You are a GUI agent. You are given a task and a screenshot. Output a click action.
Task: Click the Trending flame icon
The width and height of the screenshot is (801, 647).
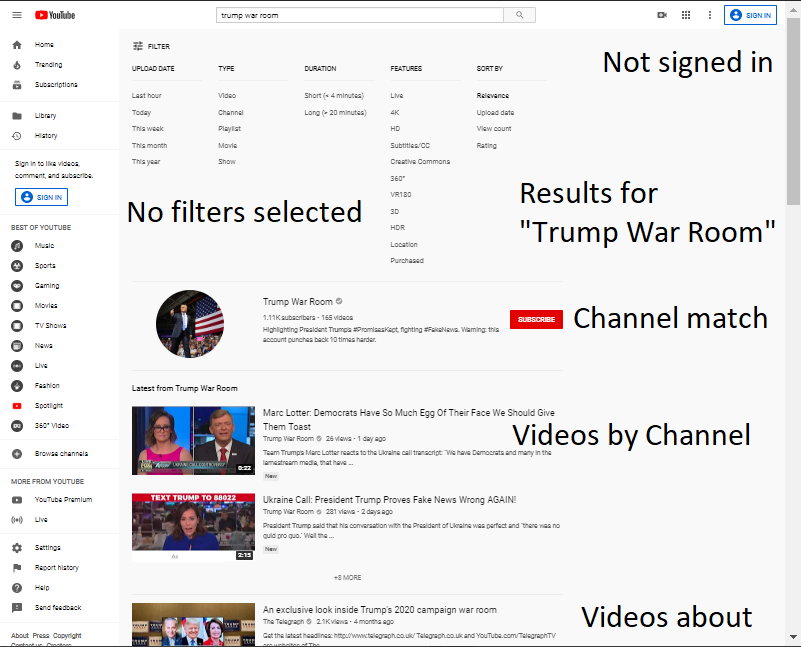pos(17,65)
